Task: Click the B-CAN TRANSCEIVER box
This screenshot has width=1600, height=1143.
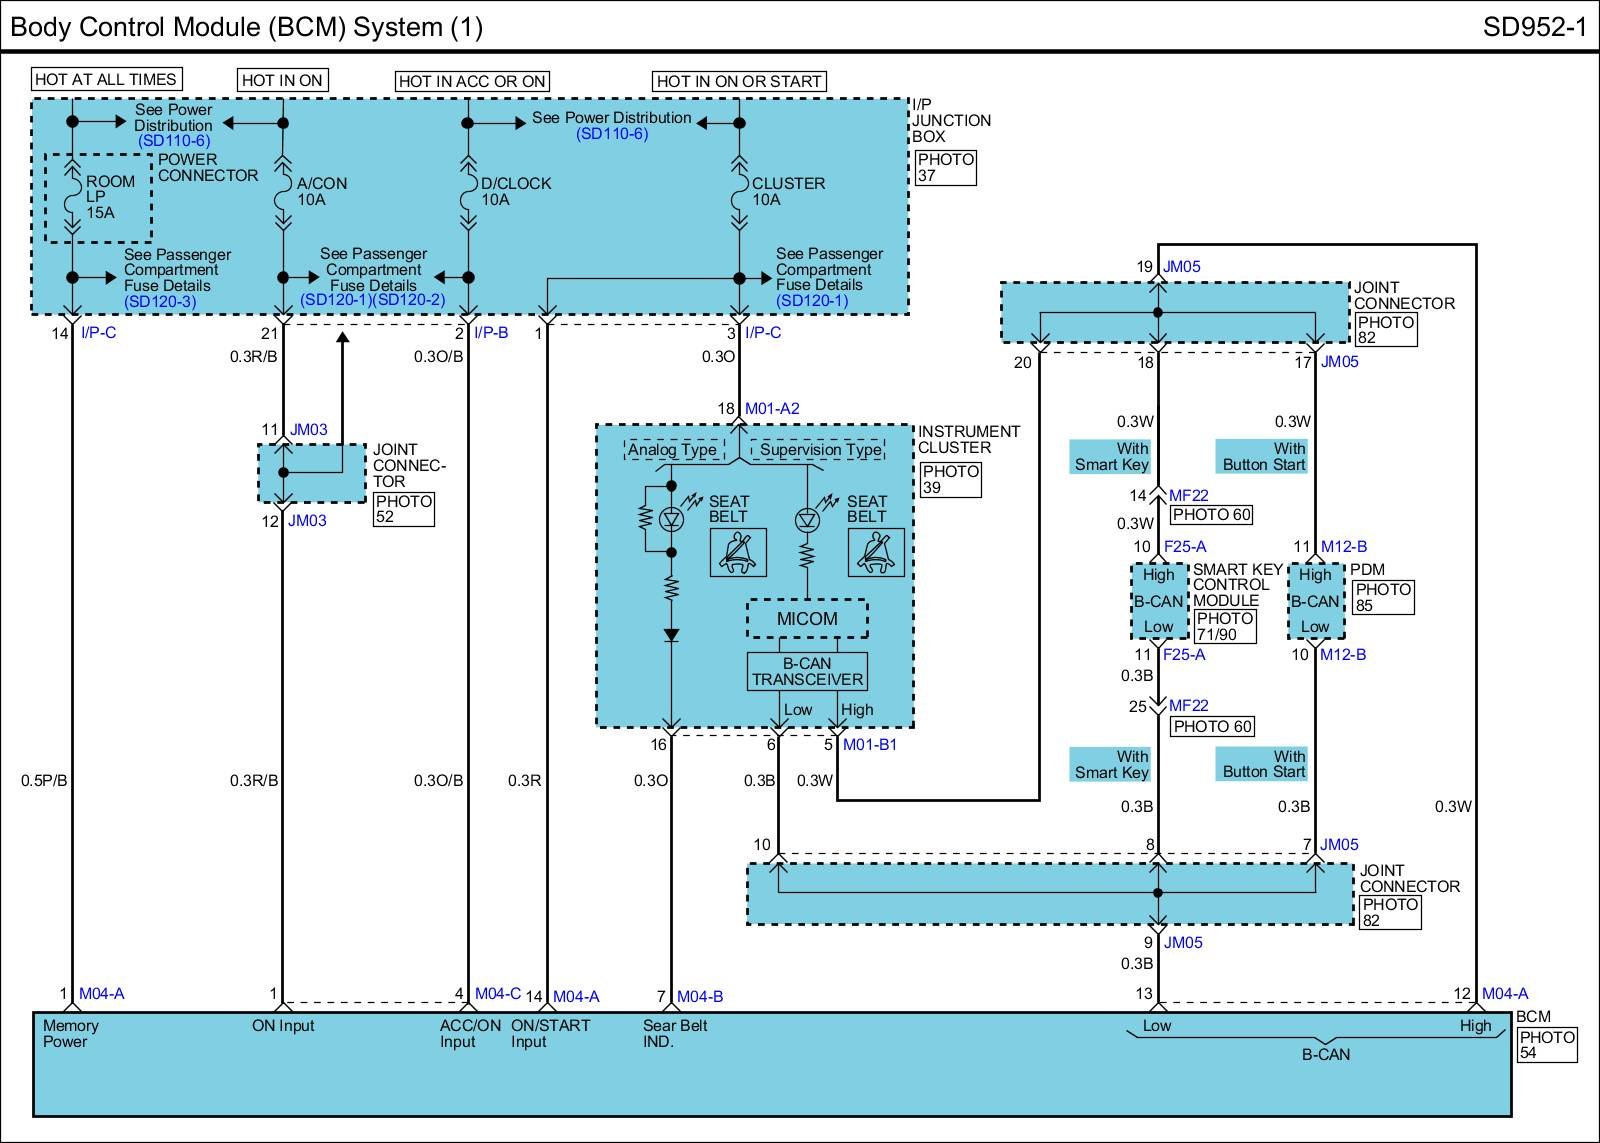Action: click(x=807, y=671)
